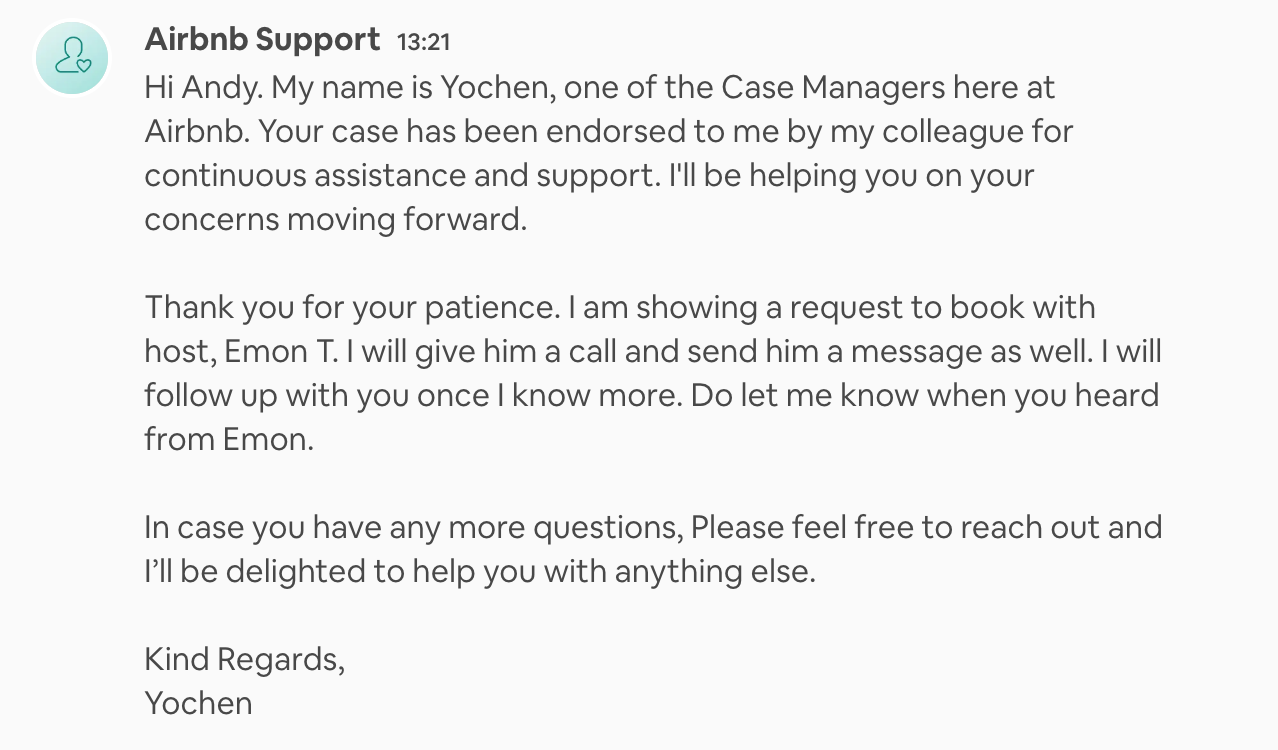Click the host name 'Emon T.'
Viewport: 1278px width, 750px height.
[x=283, y=351]
